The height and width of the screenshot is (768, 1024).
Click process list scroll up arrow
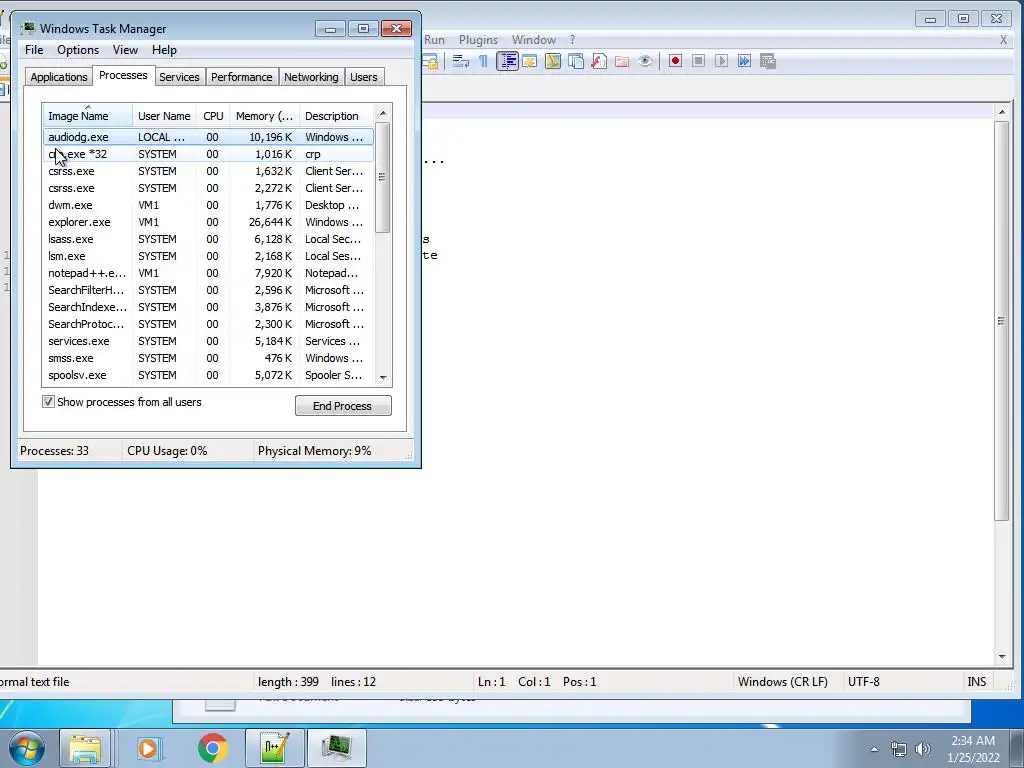tap(383, 114)
